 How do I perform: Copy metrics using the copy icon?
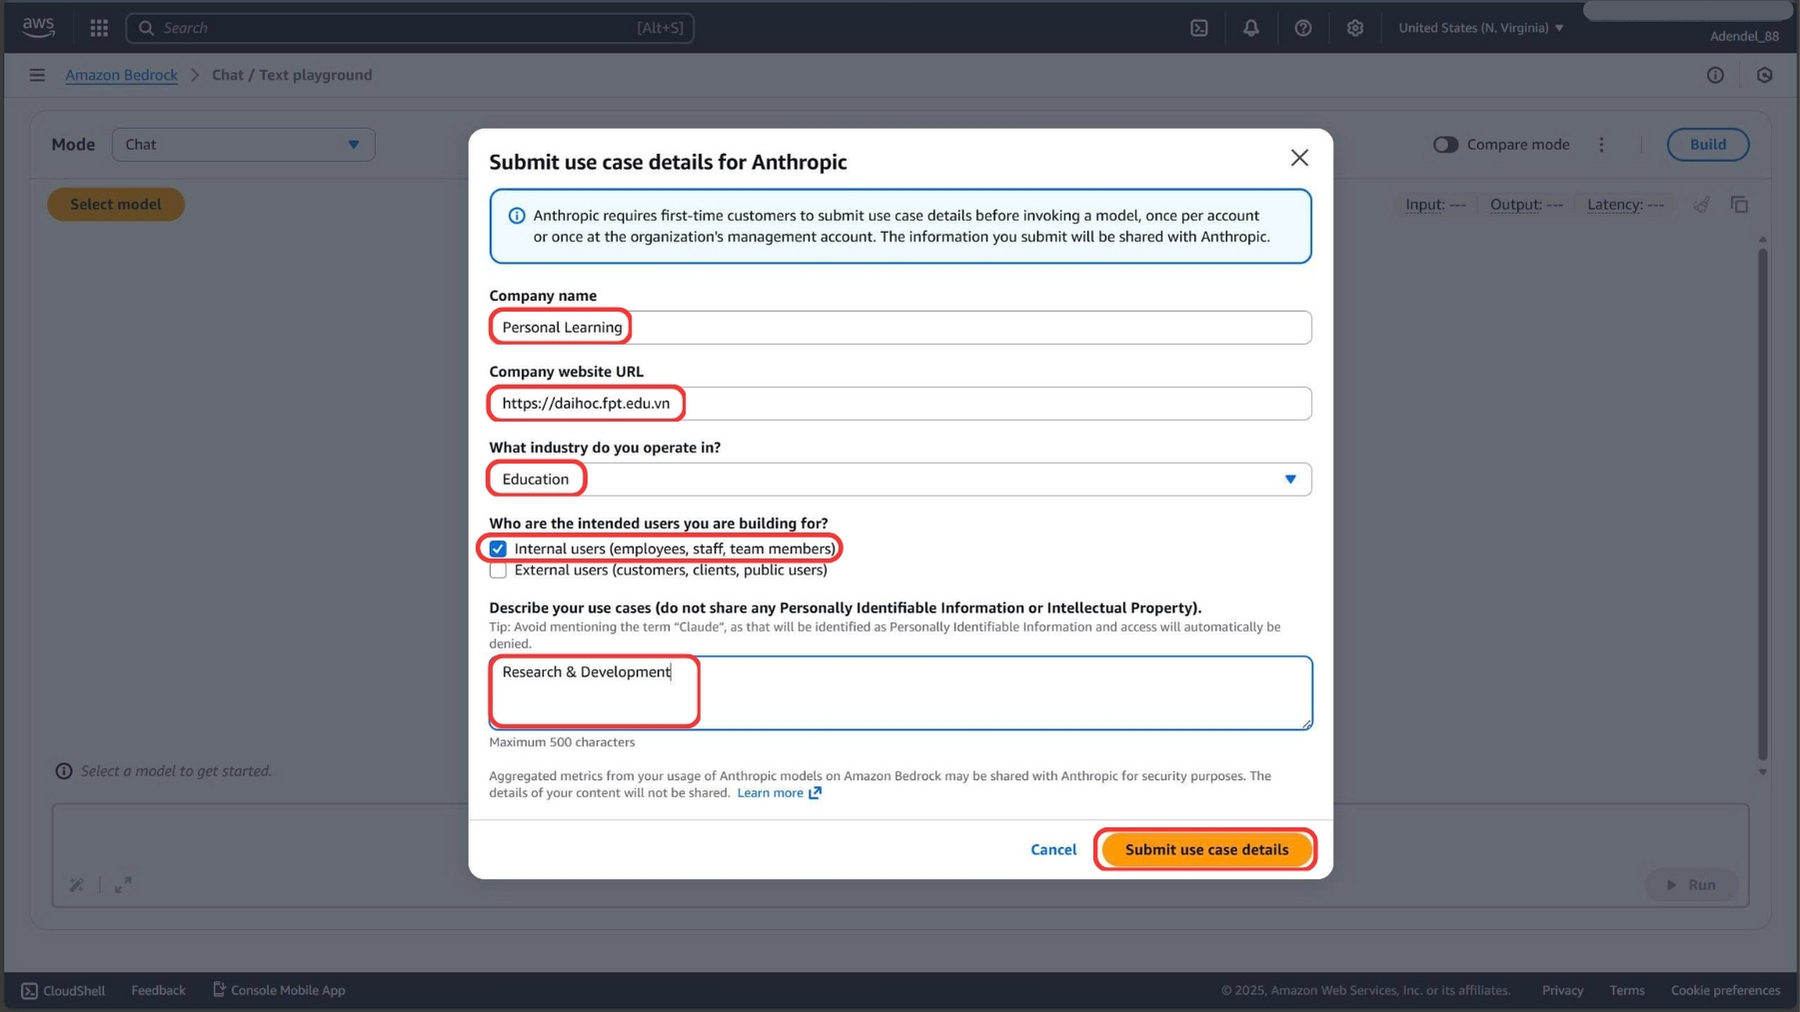tap(1740, 204)
